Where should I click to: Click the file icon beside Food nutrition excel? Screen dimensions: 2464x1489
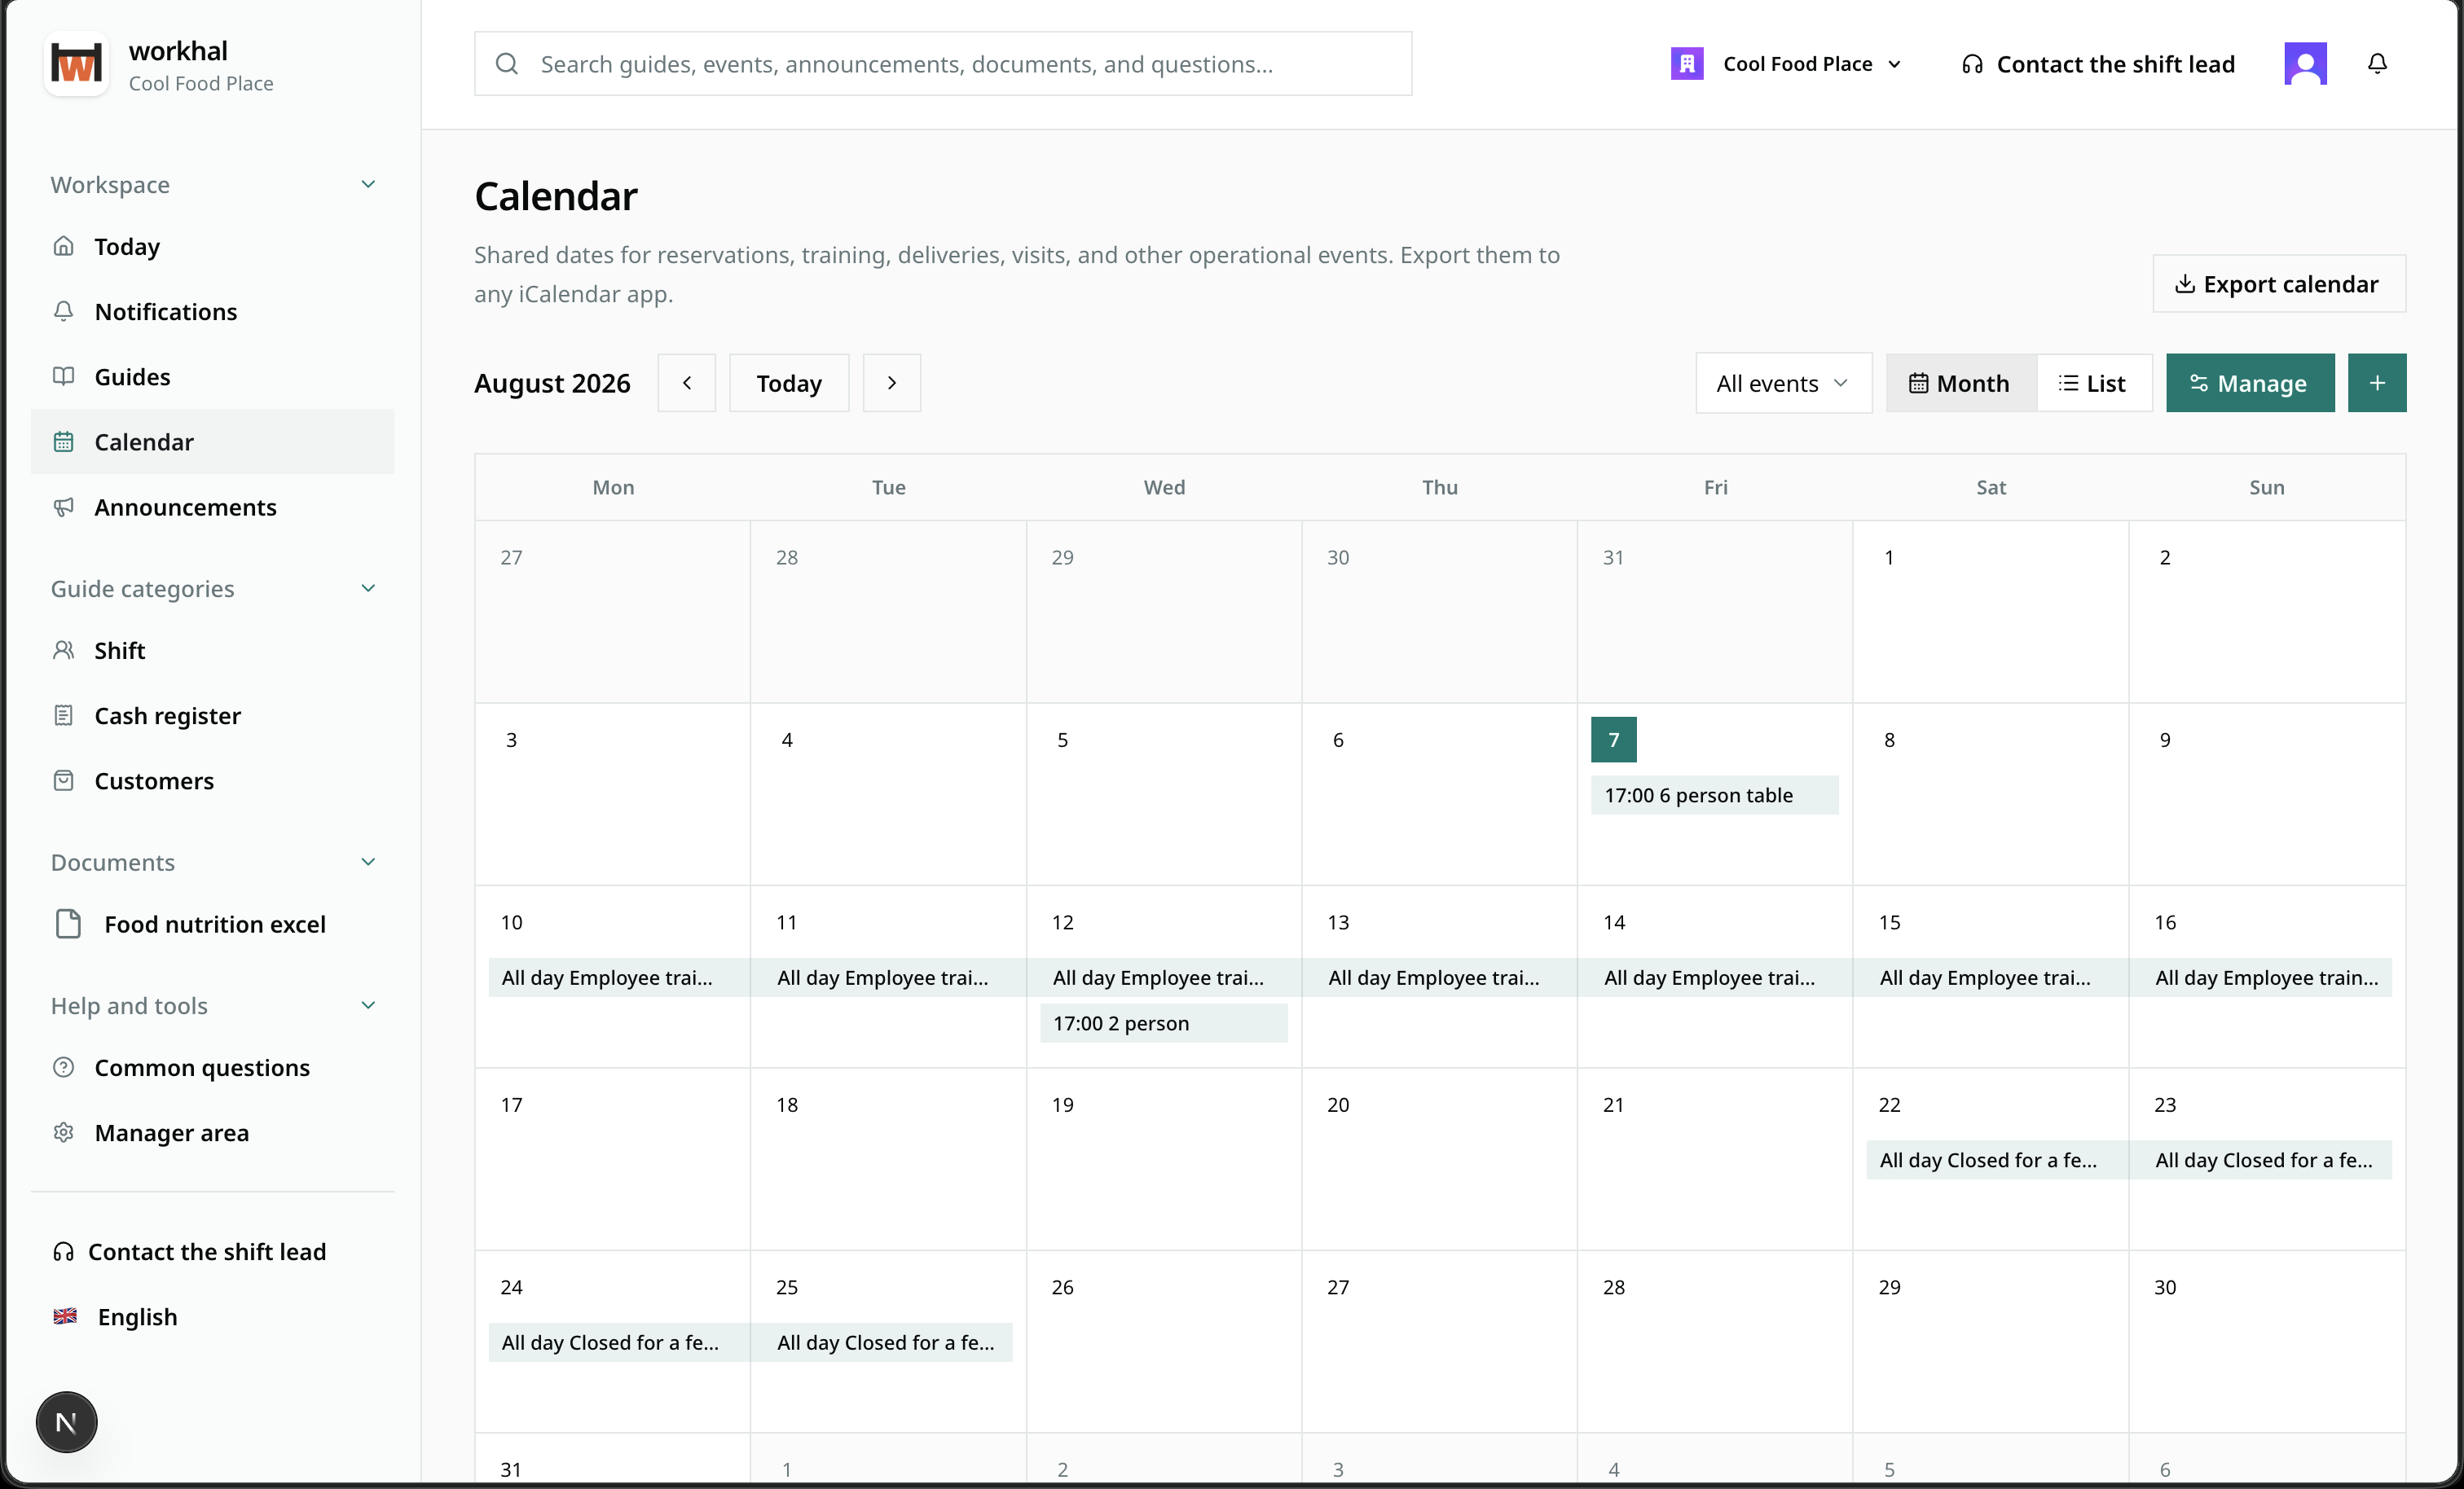pyautogui.click(x=68, y=924)
